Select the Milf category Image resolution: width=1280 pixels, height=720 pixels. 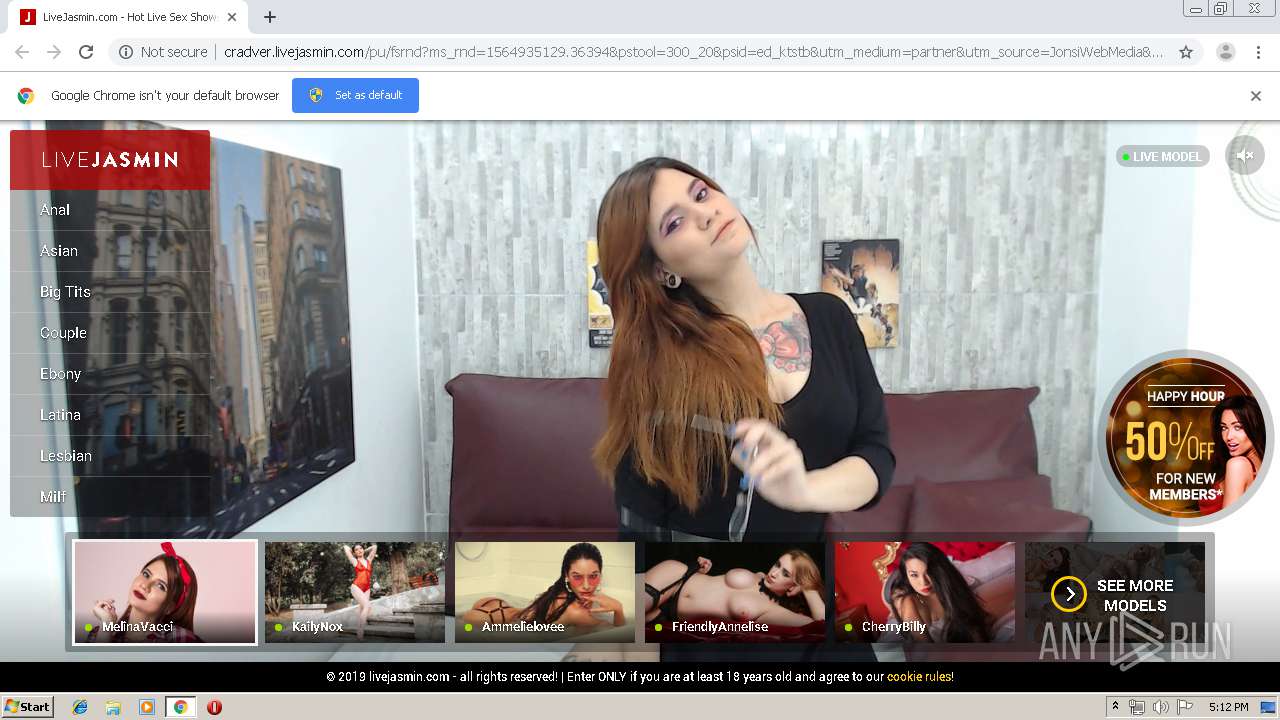click(x=110, y=496)
